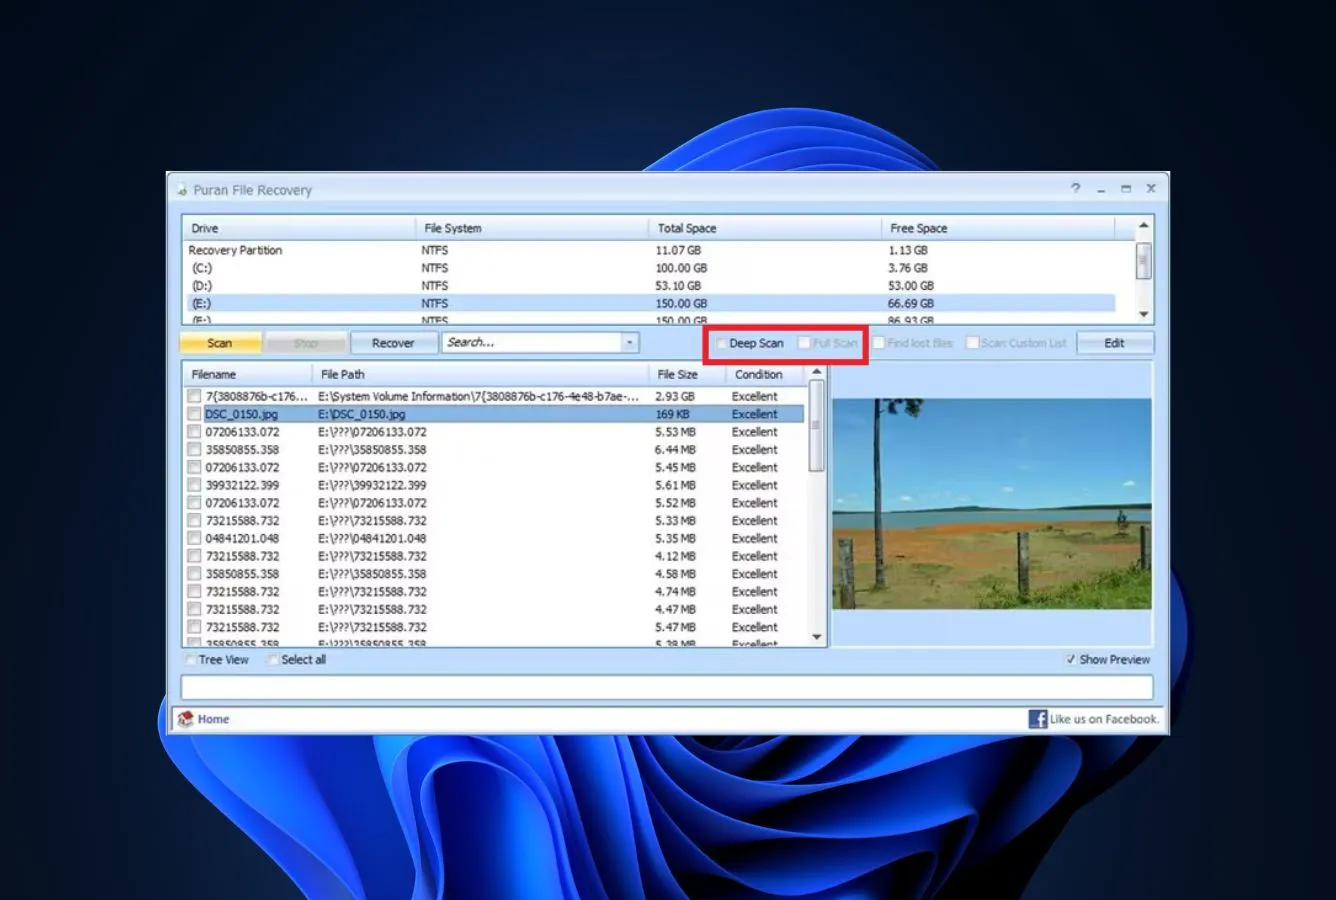
Task: Click the E:\???\39932122.399 file path
Action: [x=372, y=485]
